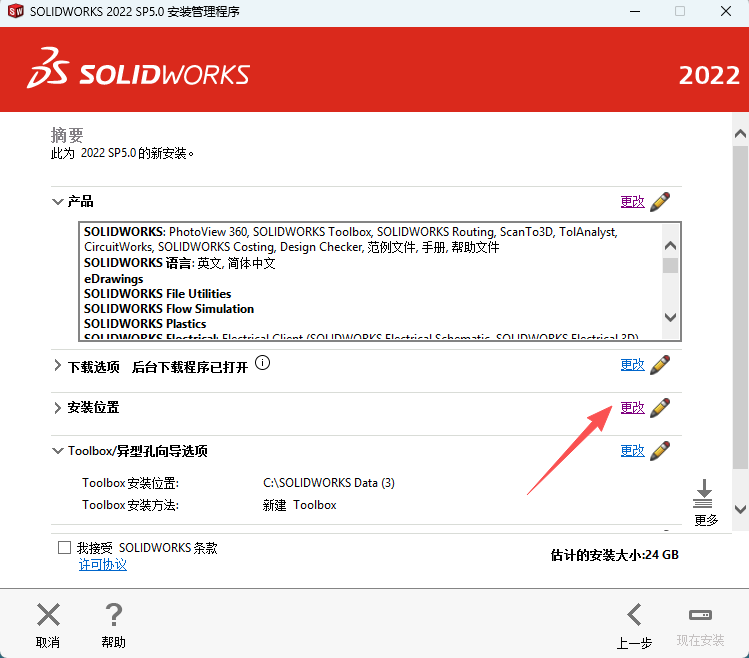Click the pencil icon in the 安装位置 row

(x=660, y=408)
